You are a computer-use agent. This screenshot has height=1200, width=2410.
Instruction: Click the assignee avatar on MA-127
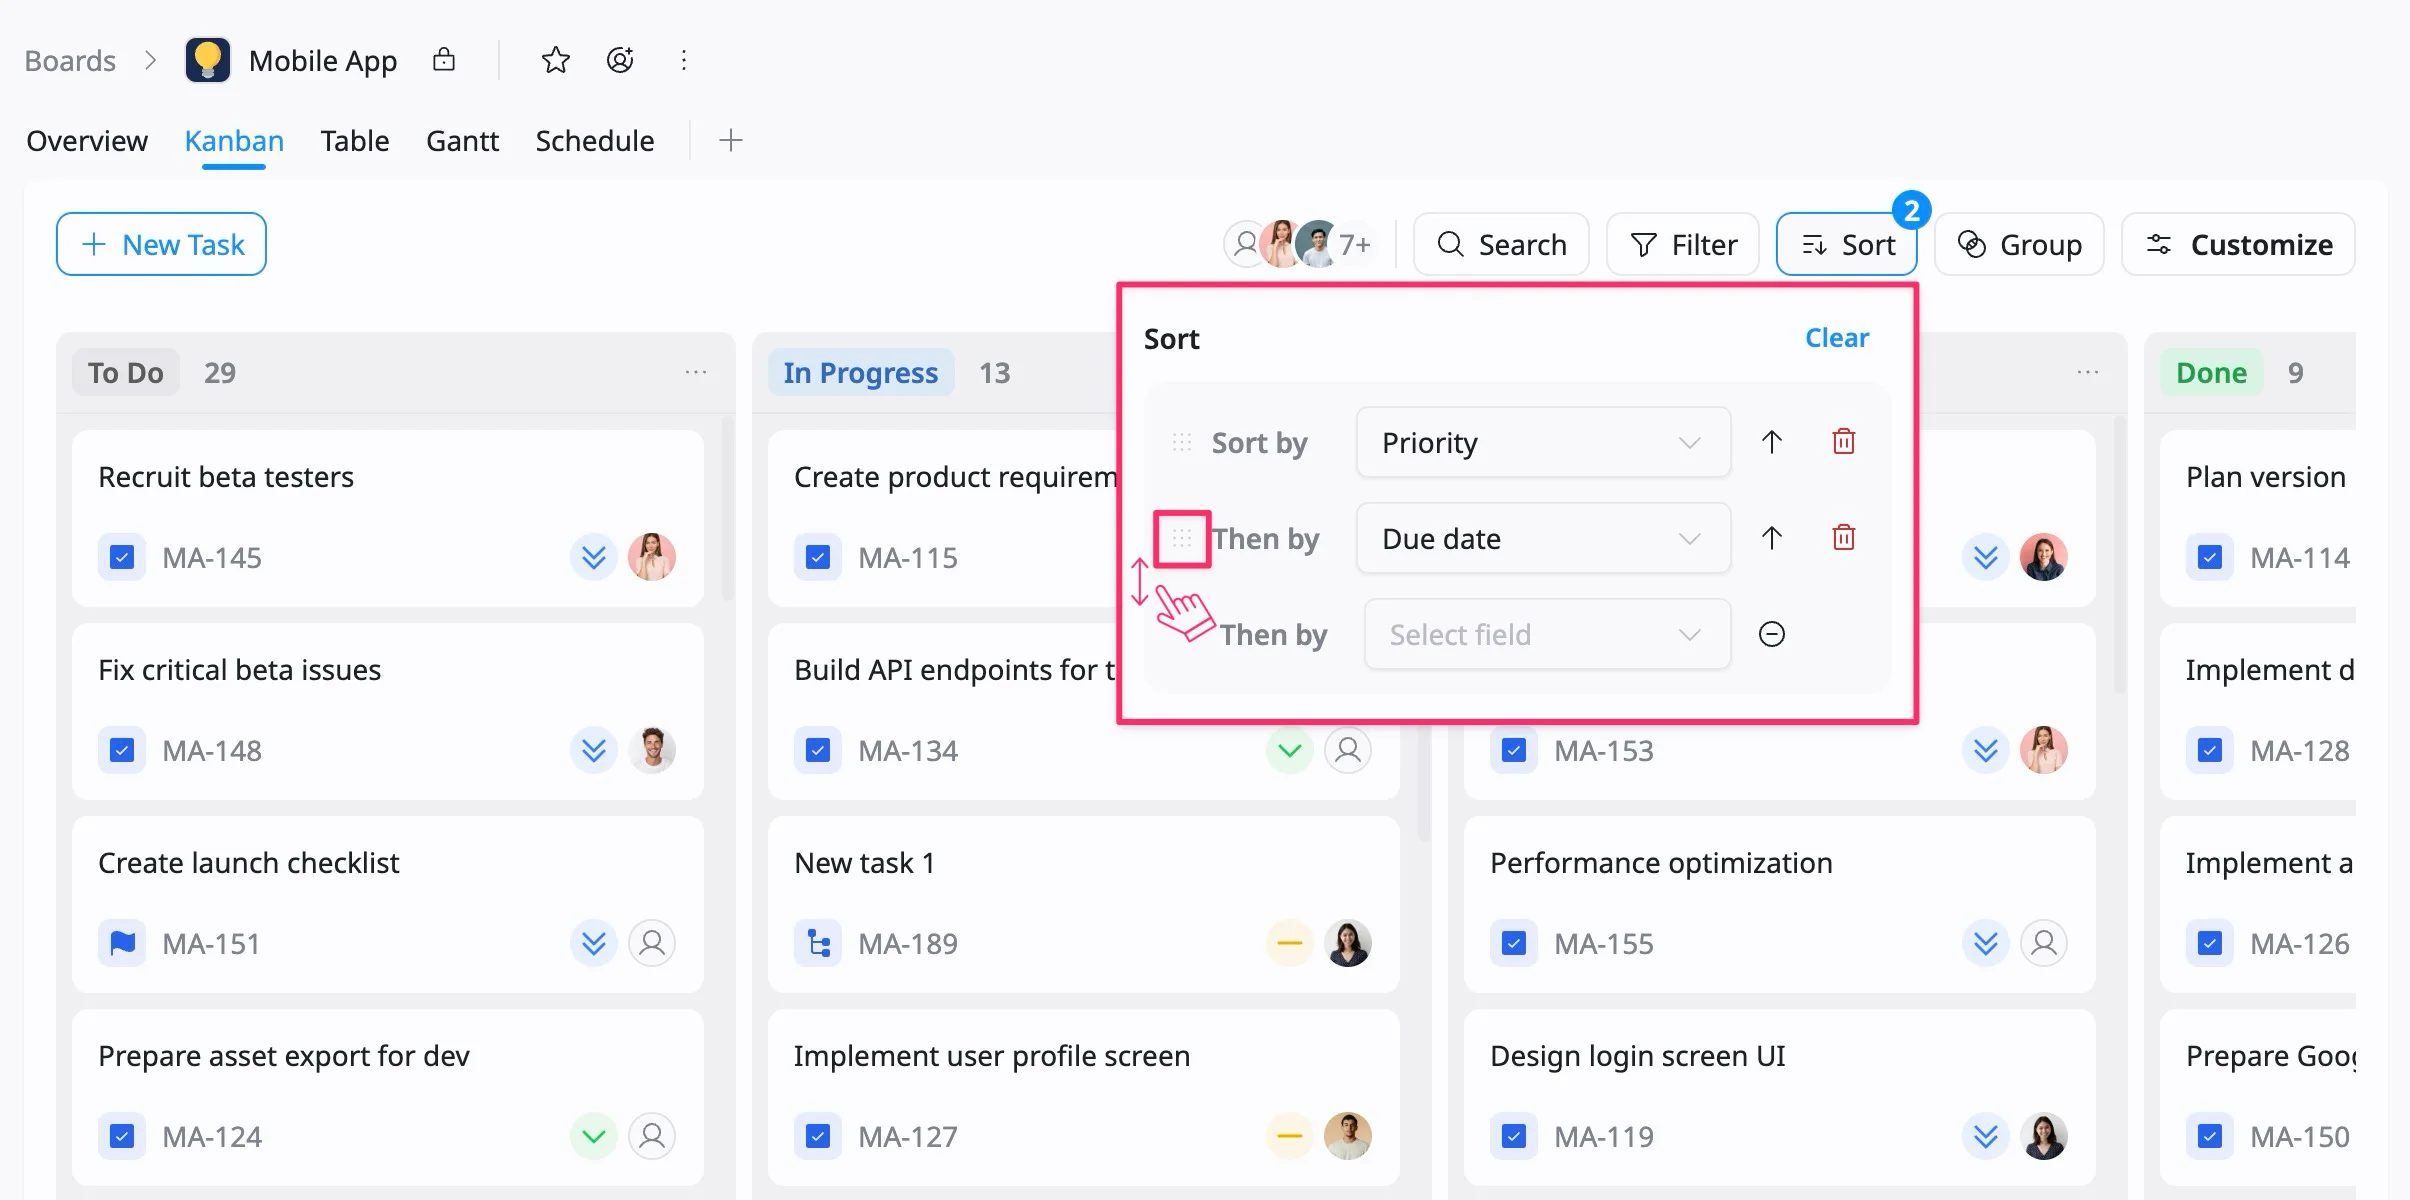(1348, 1136)
